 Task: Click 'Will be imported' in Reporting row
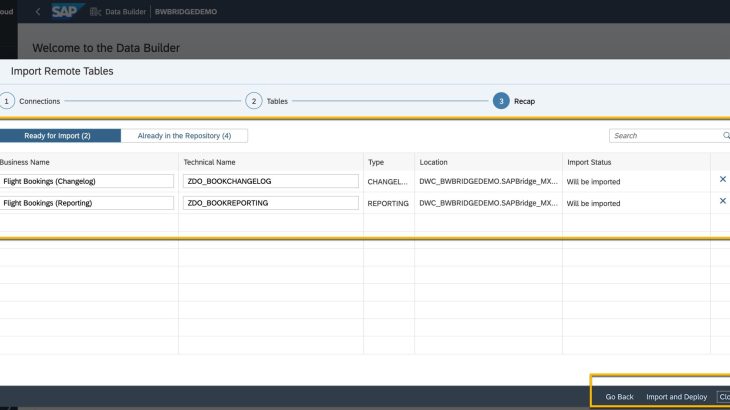[593, 203]
